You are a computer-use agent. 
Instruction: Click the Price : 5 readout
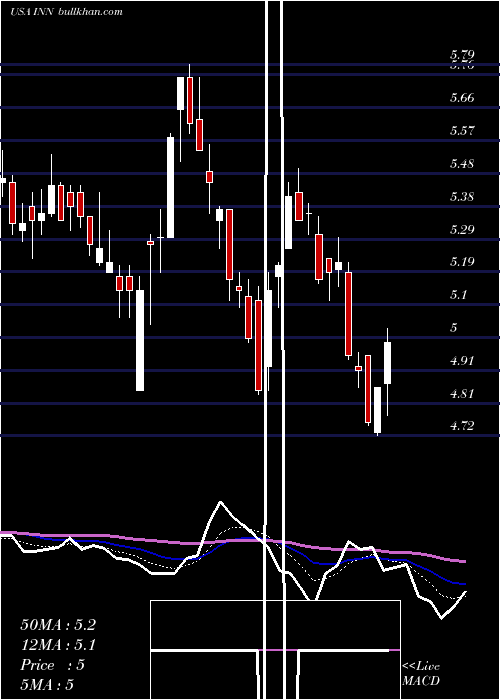(52, 665)
